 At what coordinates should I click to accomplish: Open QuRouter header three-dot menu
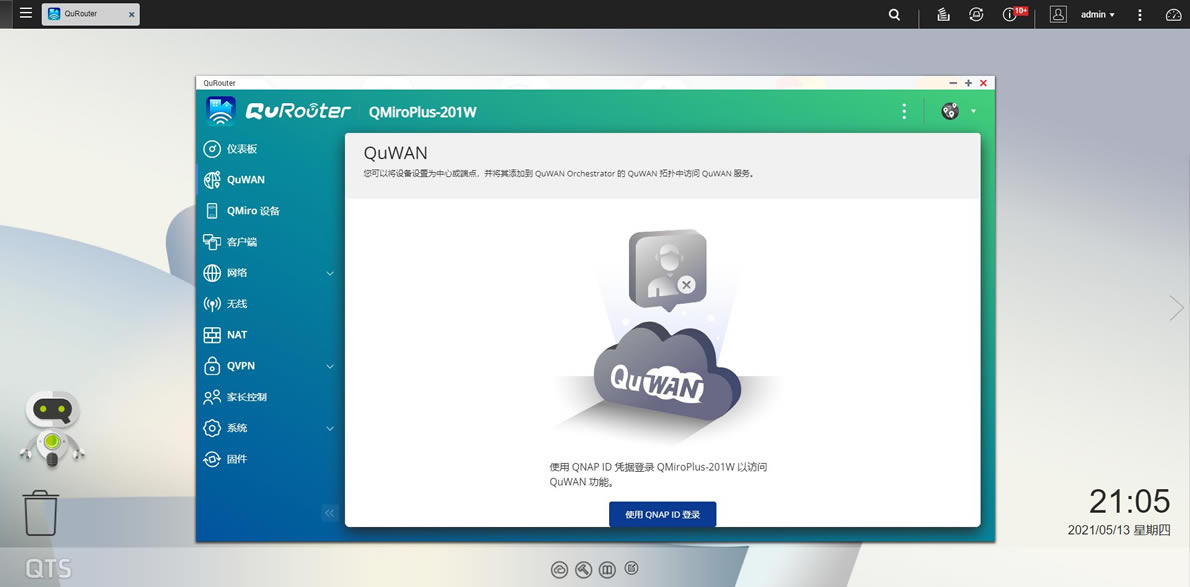tap(904, 112)
